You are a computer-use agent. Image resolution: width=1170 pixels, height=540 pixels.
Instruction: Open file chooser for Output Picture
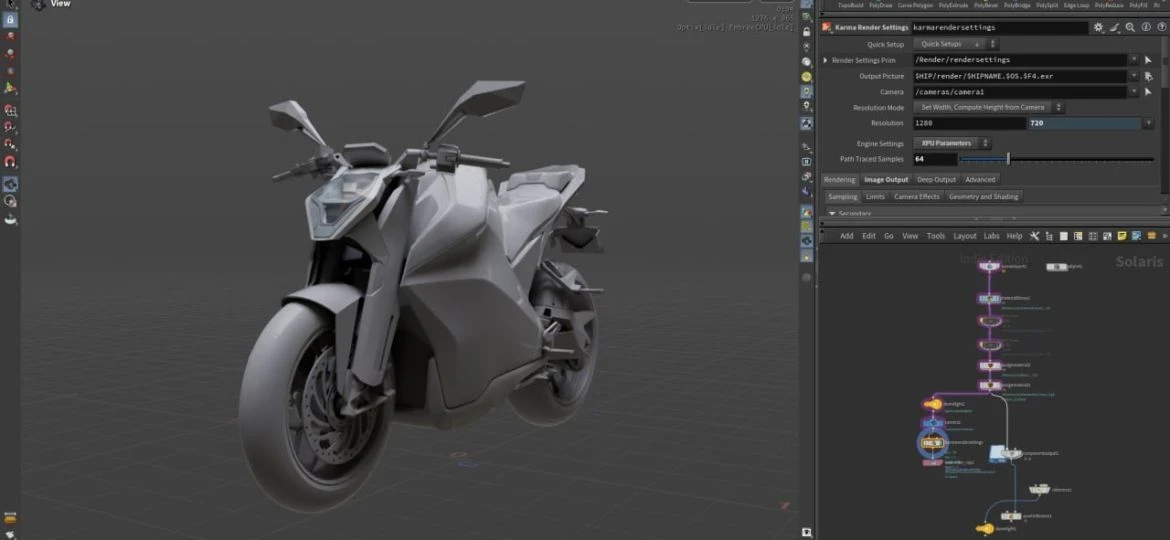tap(1148, 76)
